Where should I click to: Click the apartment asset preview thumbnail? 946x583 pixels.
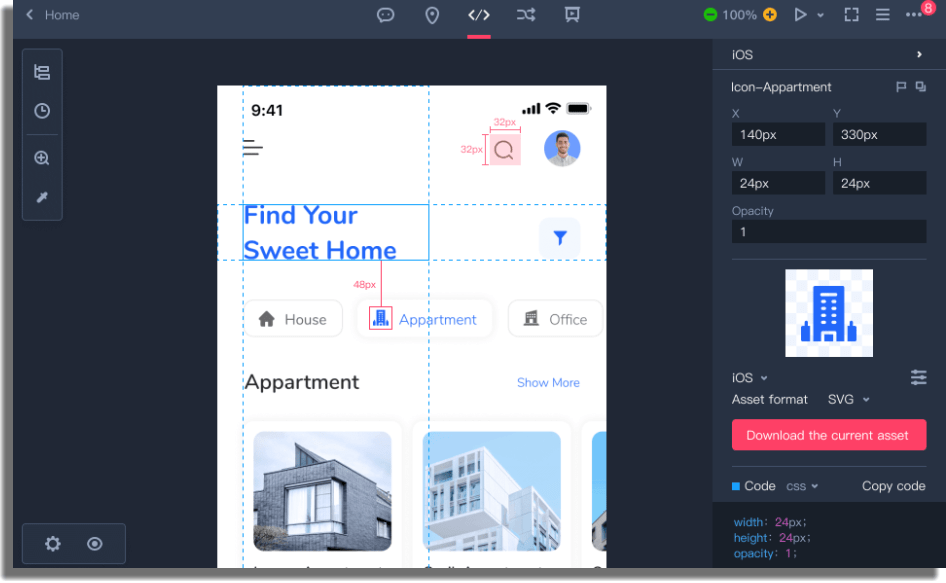829,313
